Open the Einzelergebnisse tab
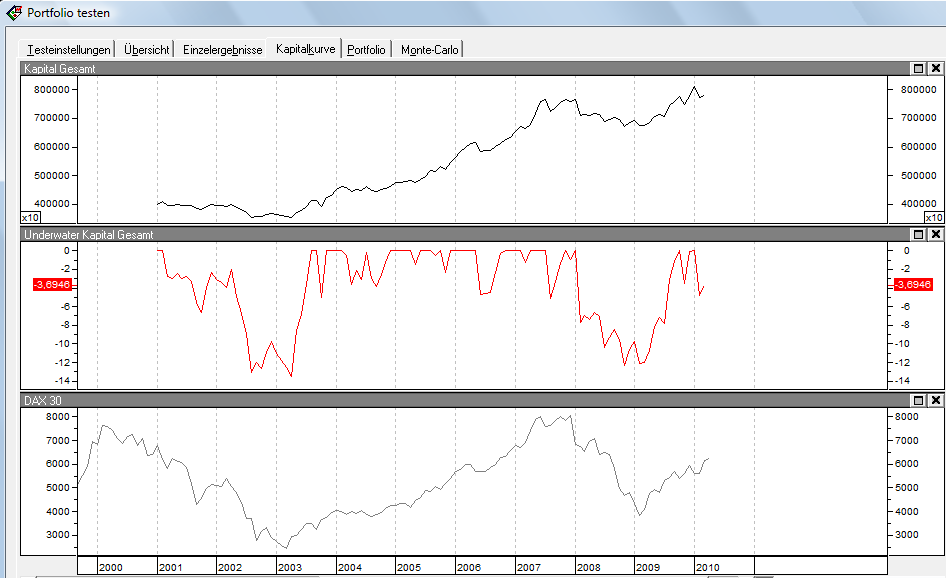This screenshot has height=578, width=946. pyautogui.click(x=223, y=49)
